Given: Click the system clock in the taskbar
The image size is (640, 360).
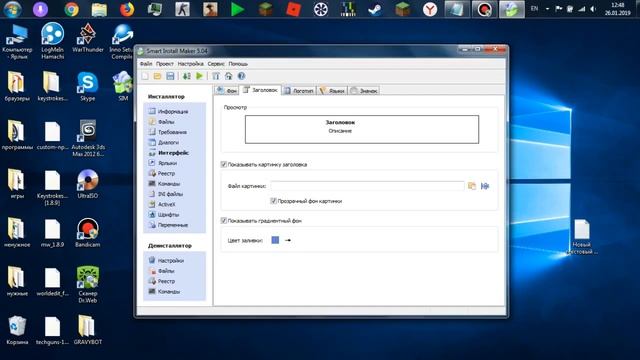Looking at the screenshot, I should 617,9.
